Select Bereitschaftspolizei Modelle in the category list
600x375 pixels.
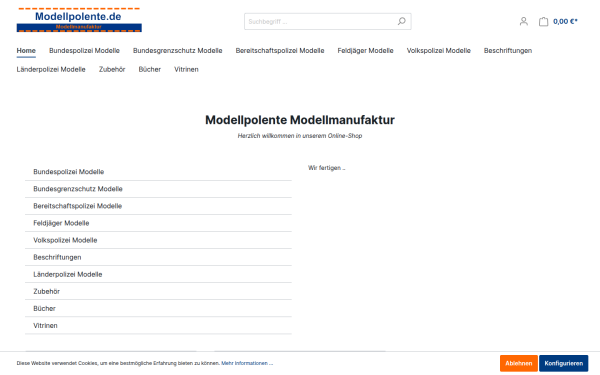158,206
